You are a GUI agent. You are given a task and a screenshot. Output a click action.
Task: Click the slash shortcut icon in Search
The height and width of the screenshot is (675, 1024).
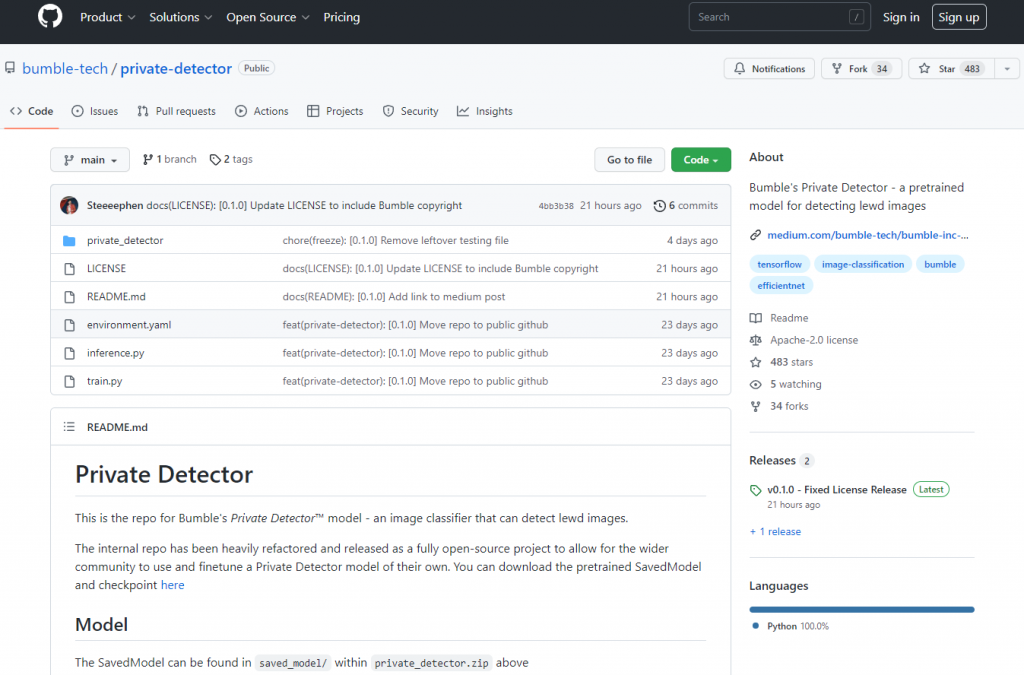(x=856, y=17)
